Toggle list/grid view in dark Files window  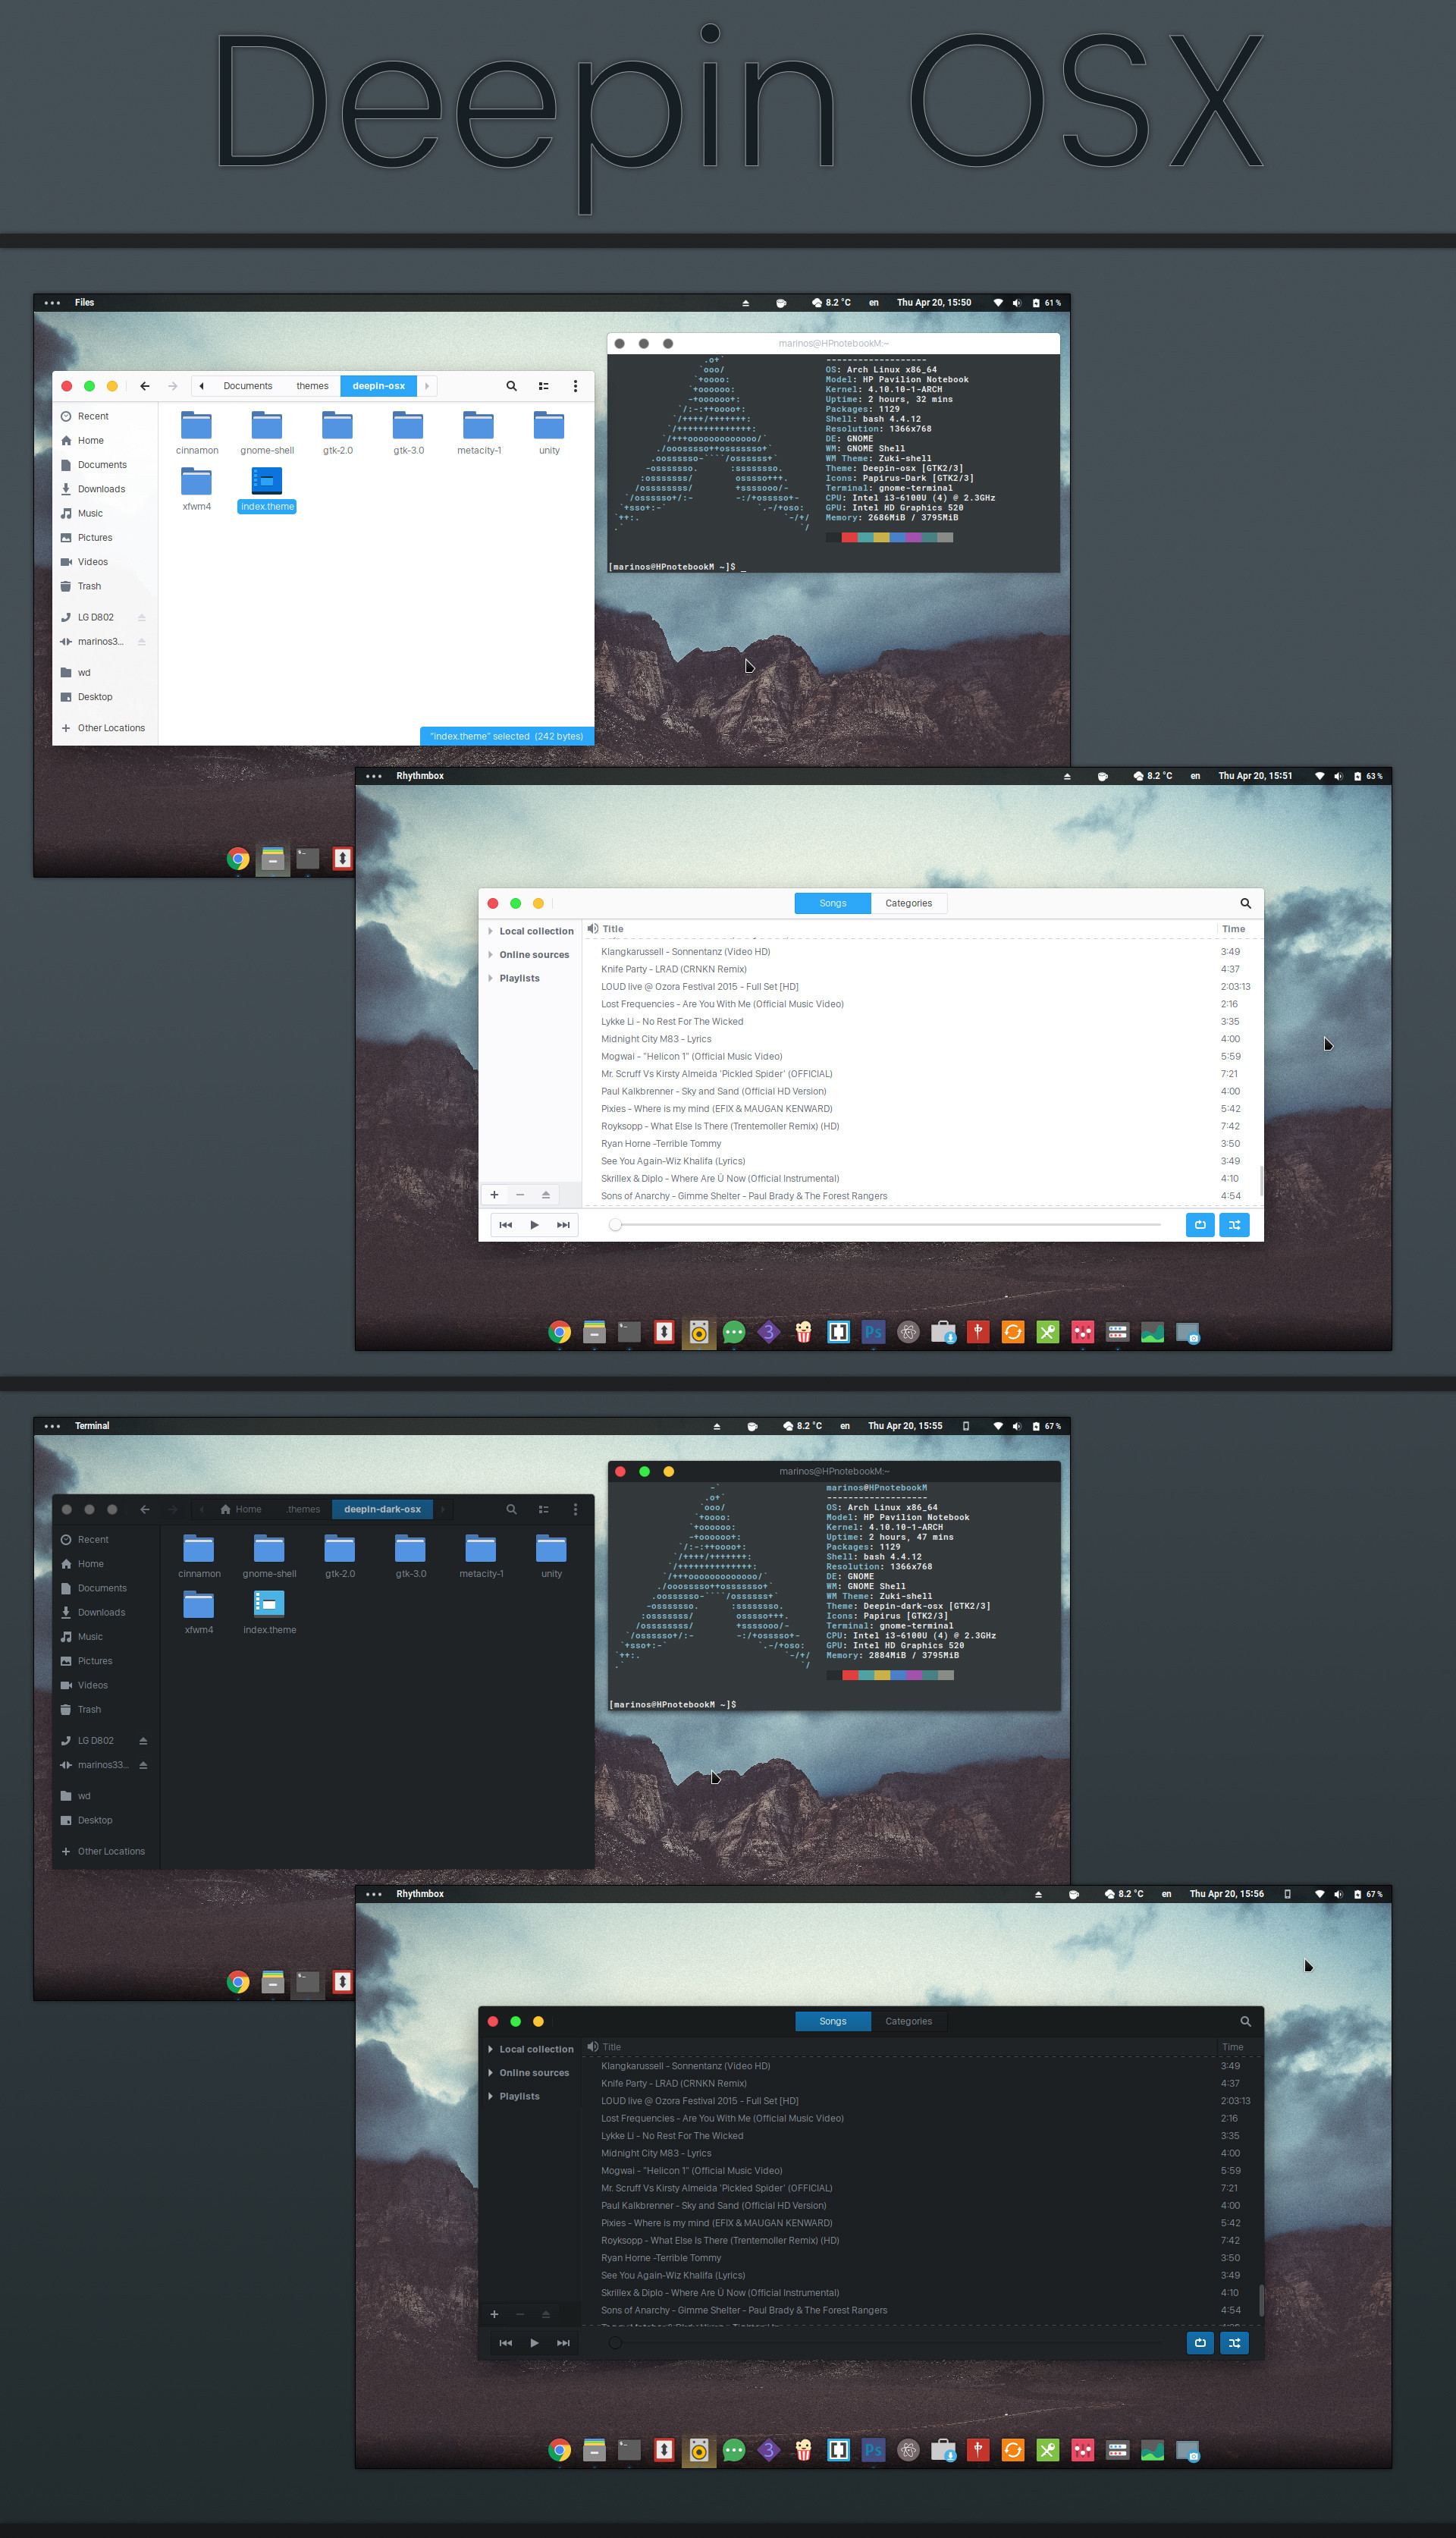click(x=544, y=1510)
